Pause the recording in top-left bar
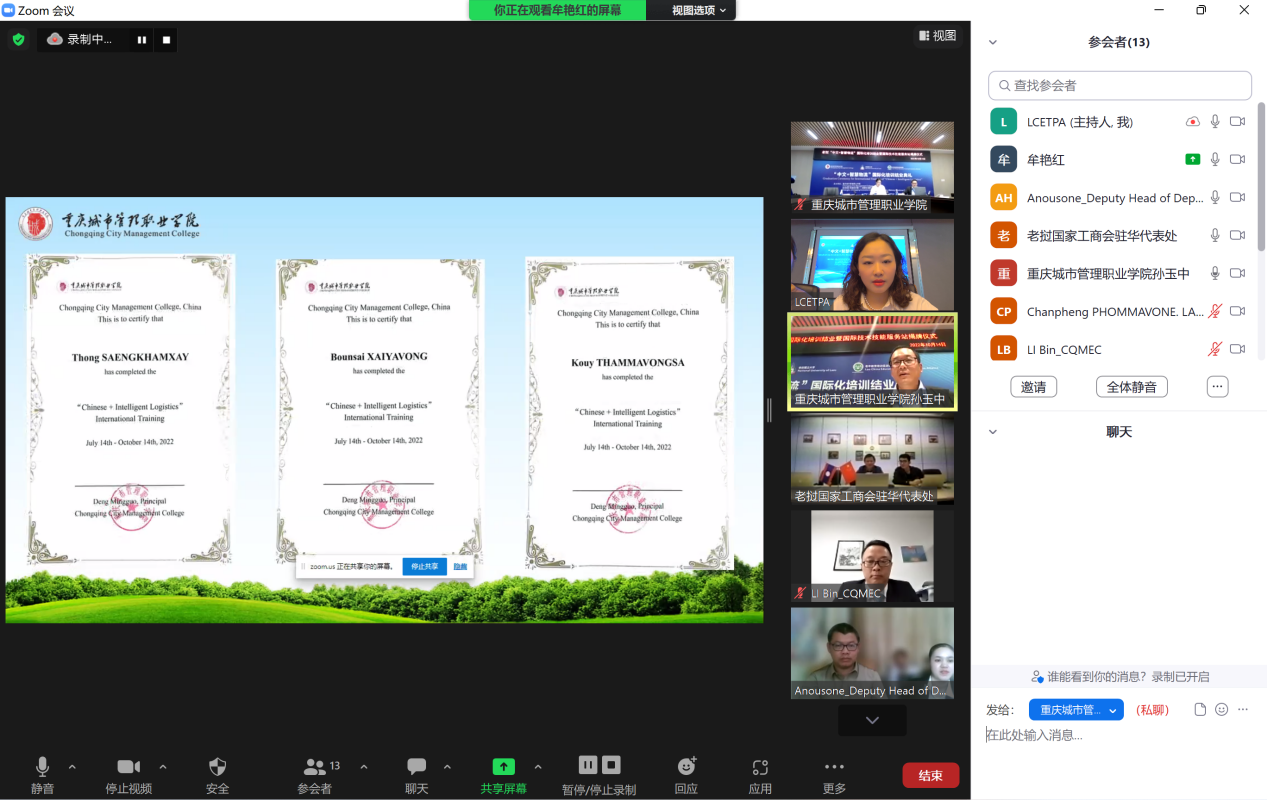The width and height of the screenshot is (1267, 800). (142, 40)
